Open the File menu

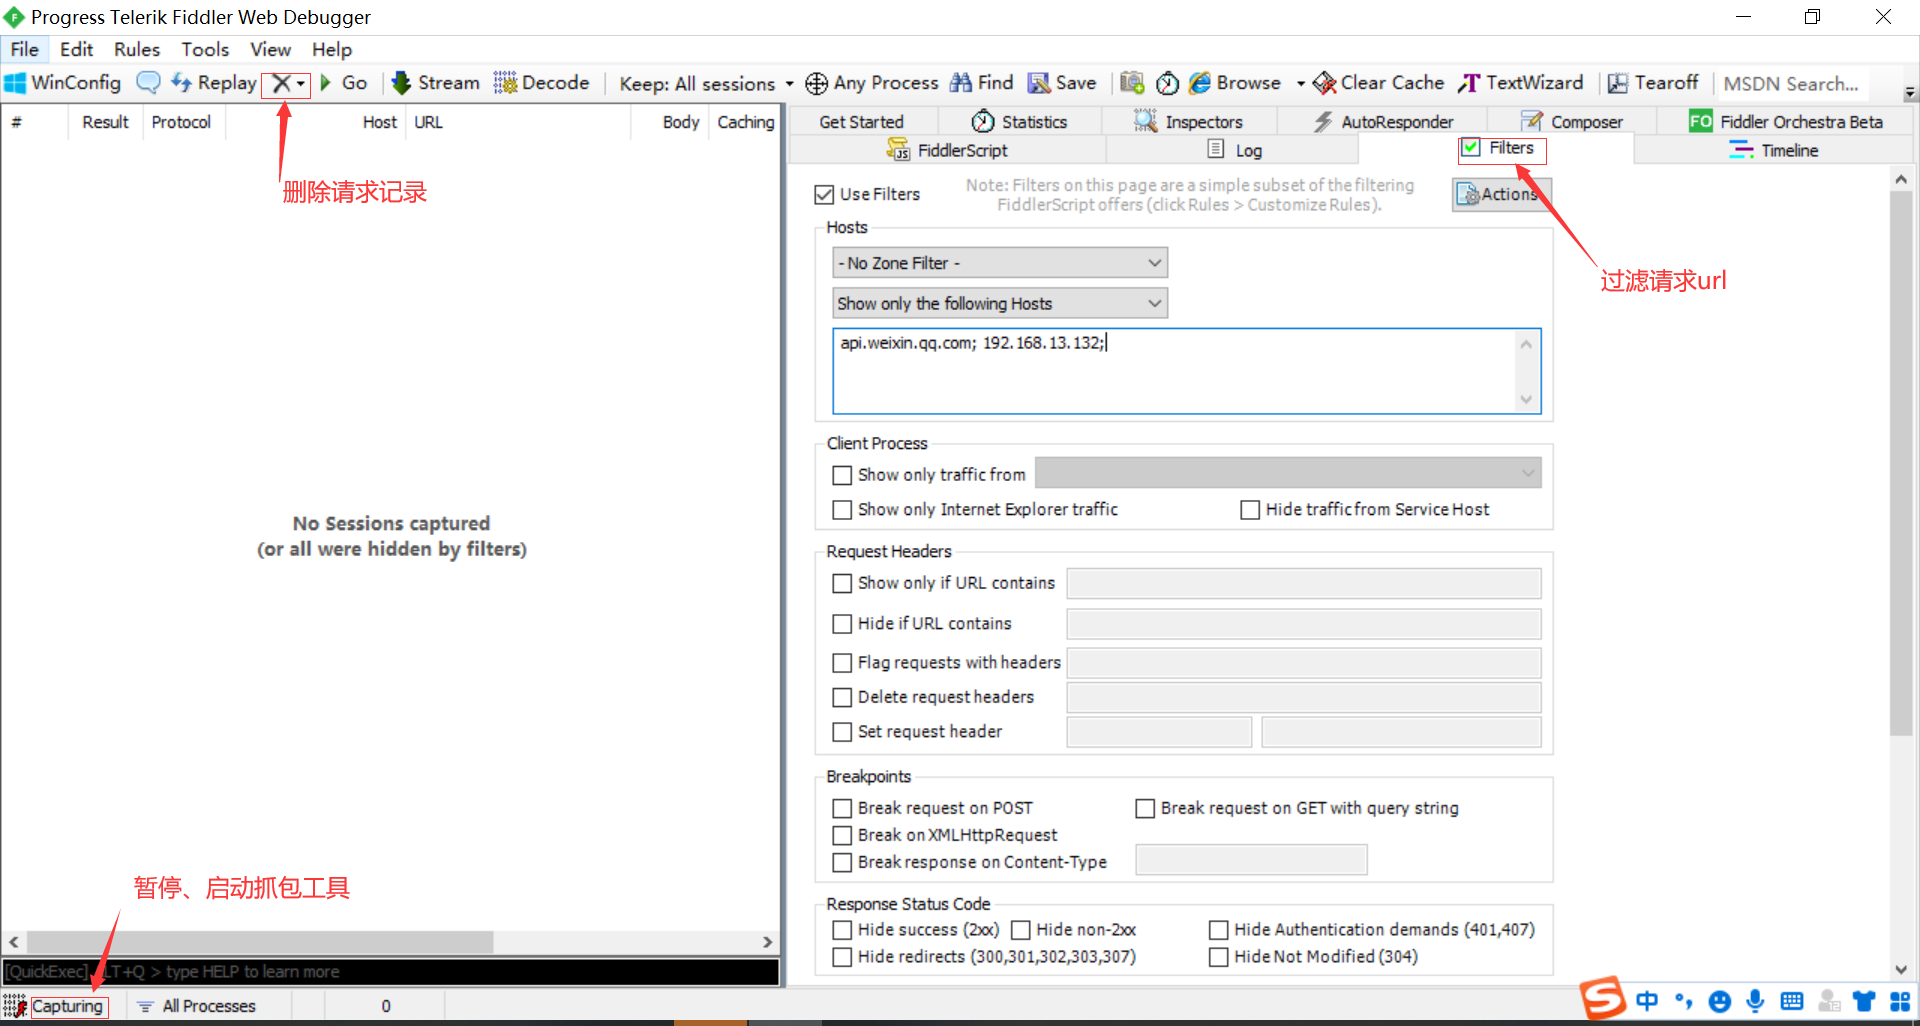click(24, 49)
